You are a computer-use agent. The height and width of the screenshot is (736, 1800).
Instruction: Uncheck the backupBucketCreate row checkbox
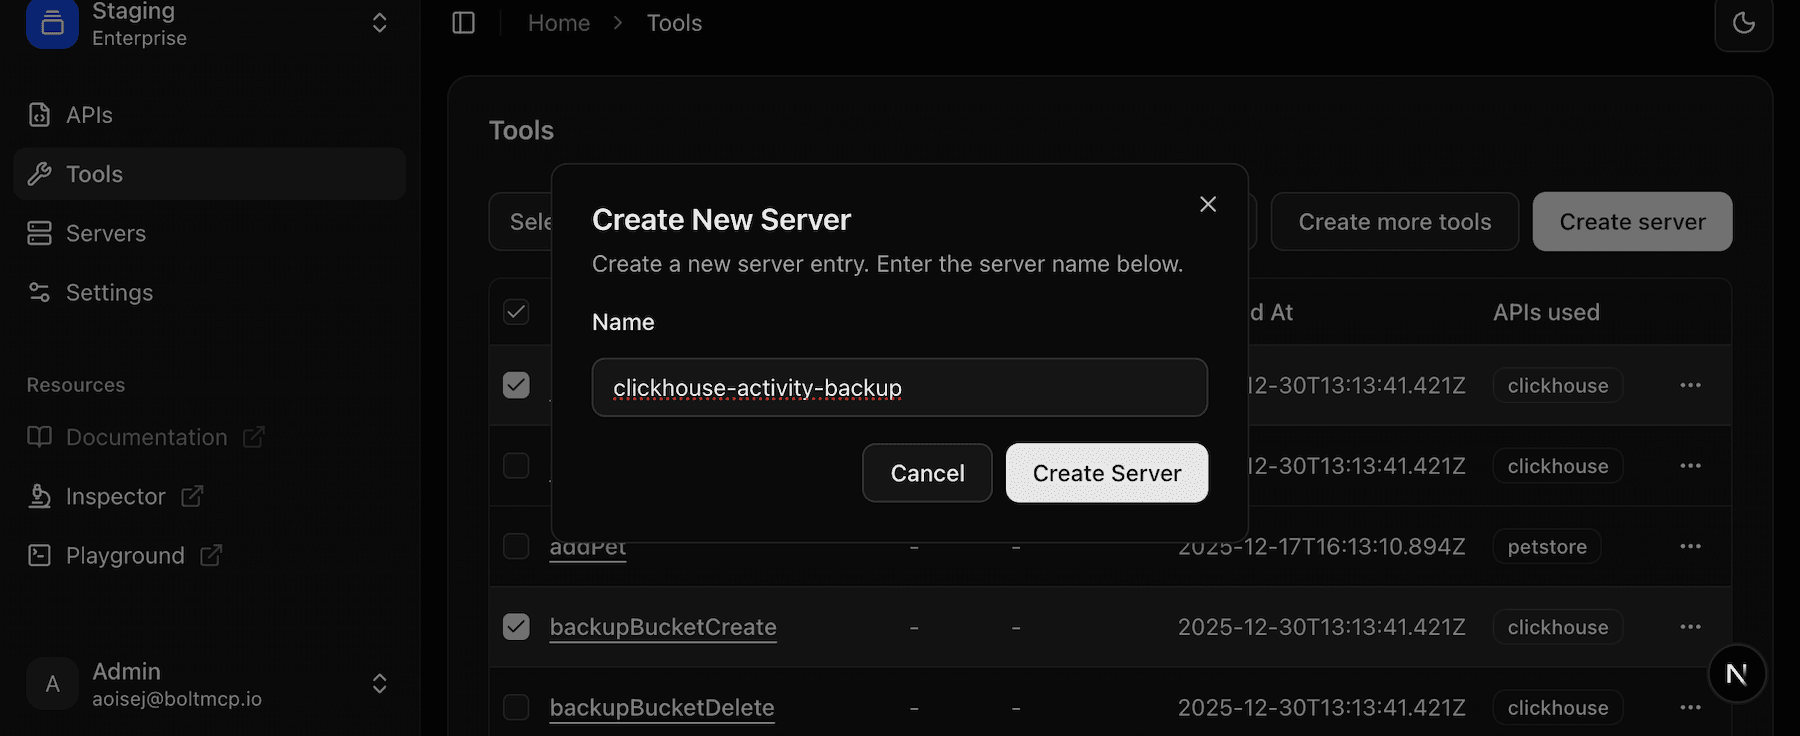[516, 627]
